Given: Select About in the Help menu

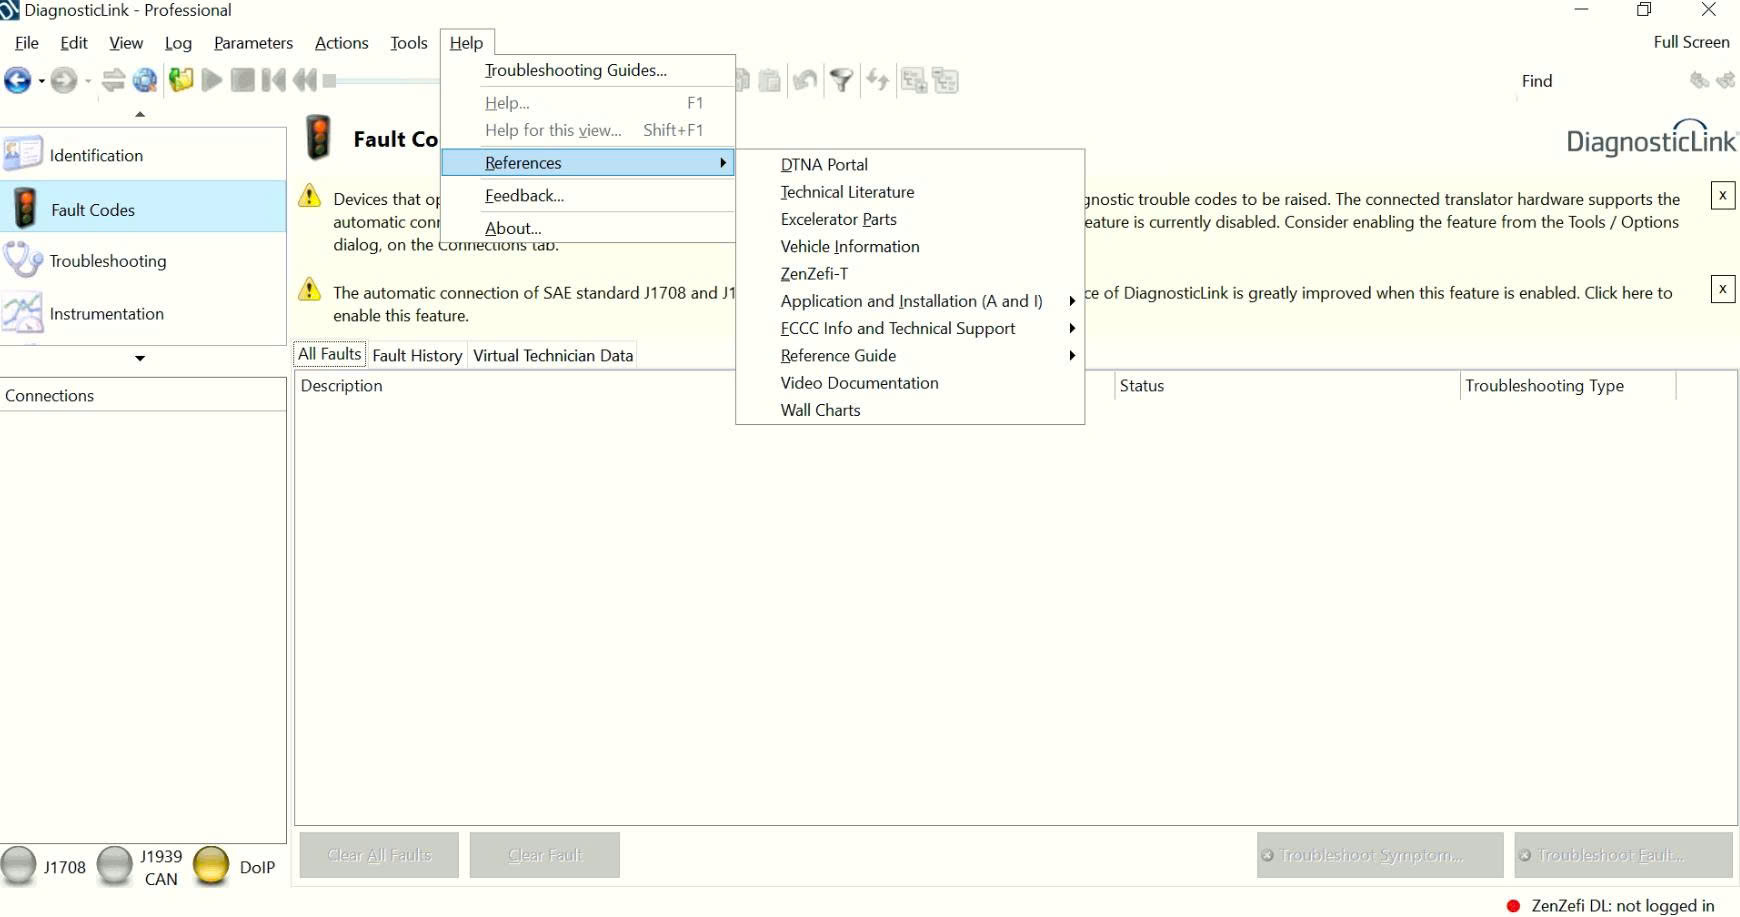Looking at the screenshot, I should coord(588,228).
